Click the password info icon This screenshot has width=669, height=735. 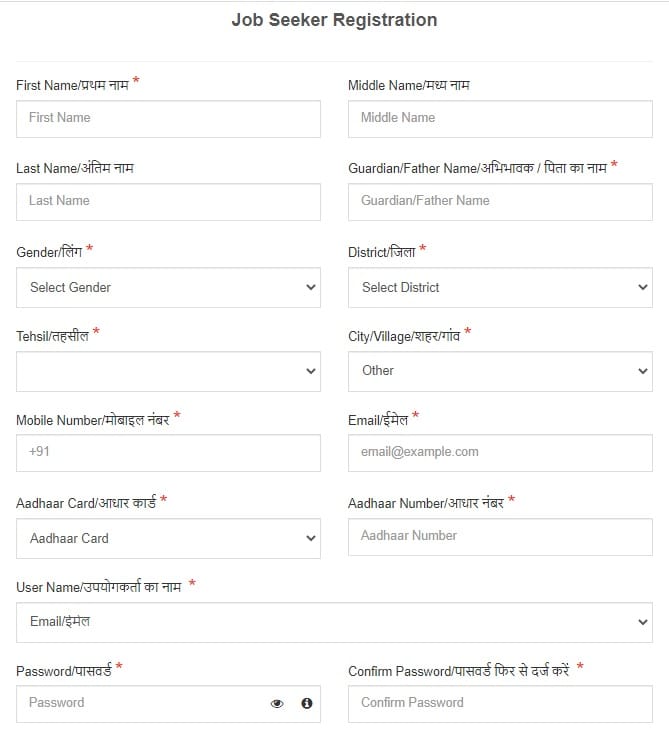[x=307, y=704]
